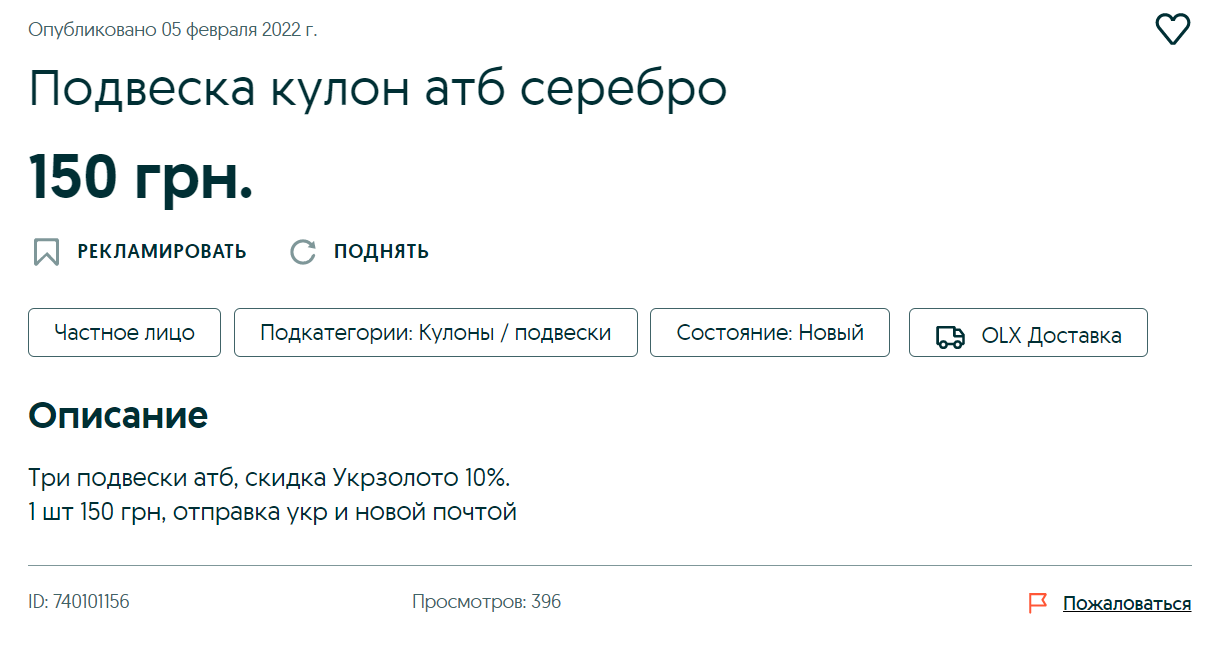Image resolution: width=1229 pixels, height=666 pixels.
Task: Click the description line mentioning Укрзолото 10%
Action: click(276, 477)
